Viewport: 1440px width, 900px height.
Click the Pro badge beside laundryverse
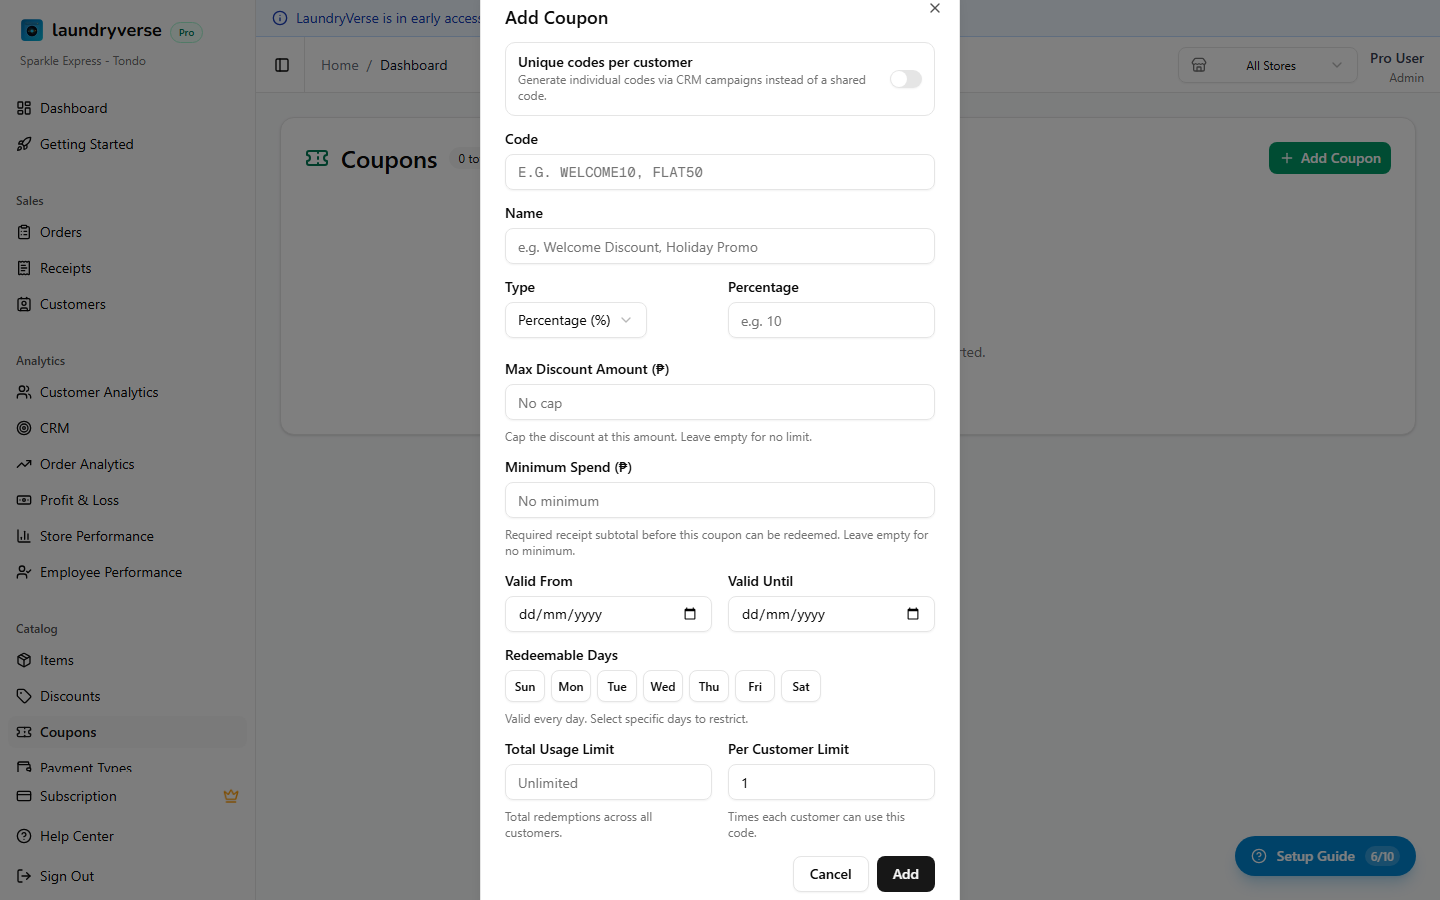tap(186, 32)
